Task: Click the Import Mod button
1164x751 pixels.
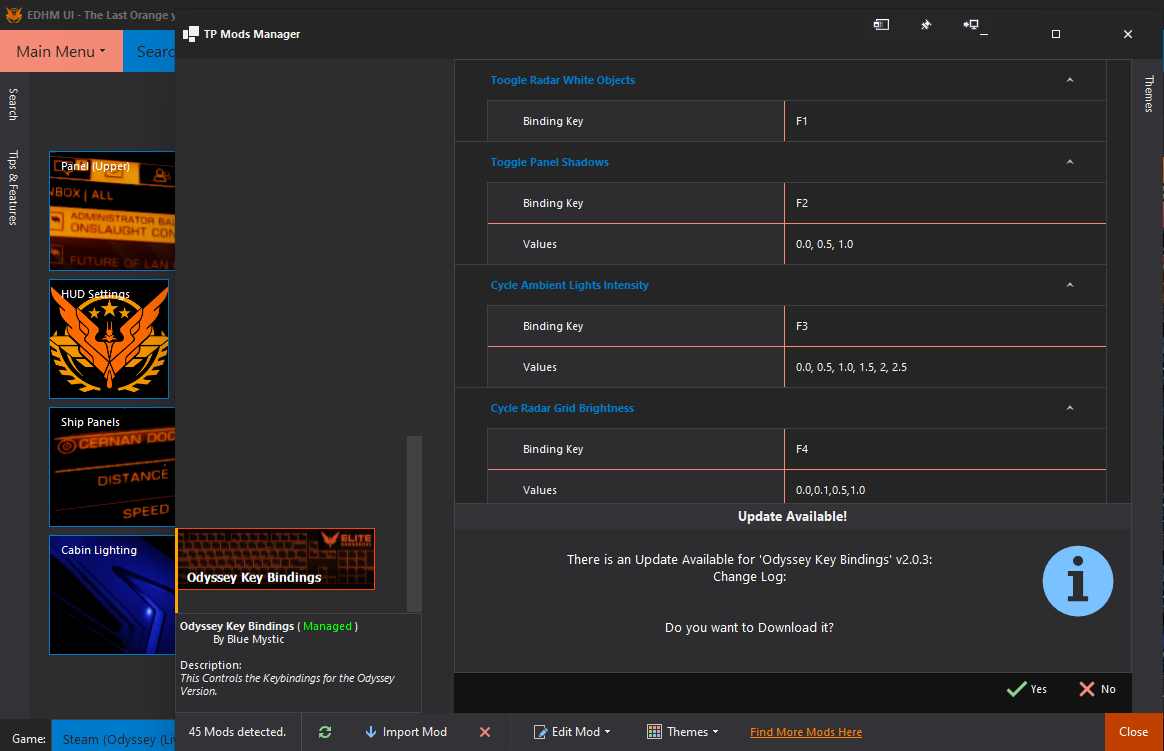Action: 406,732
